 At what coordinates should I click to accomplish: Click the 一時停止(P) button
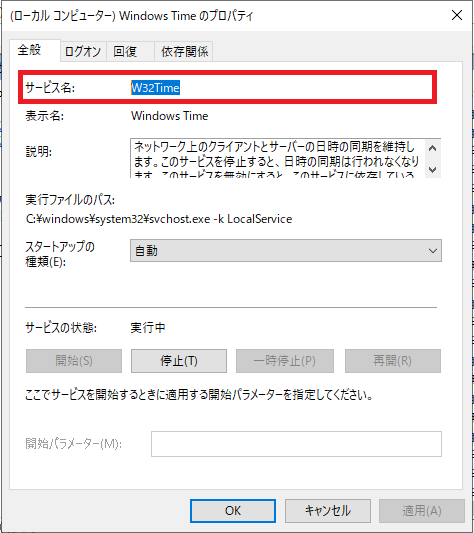coord(285,361)
